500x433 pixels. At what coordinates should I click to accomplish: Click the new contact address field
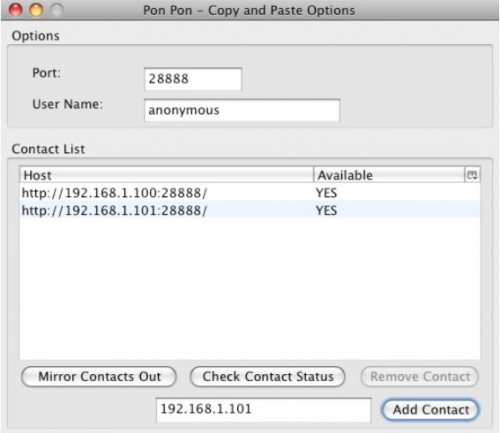263,409
